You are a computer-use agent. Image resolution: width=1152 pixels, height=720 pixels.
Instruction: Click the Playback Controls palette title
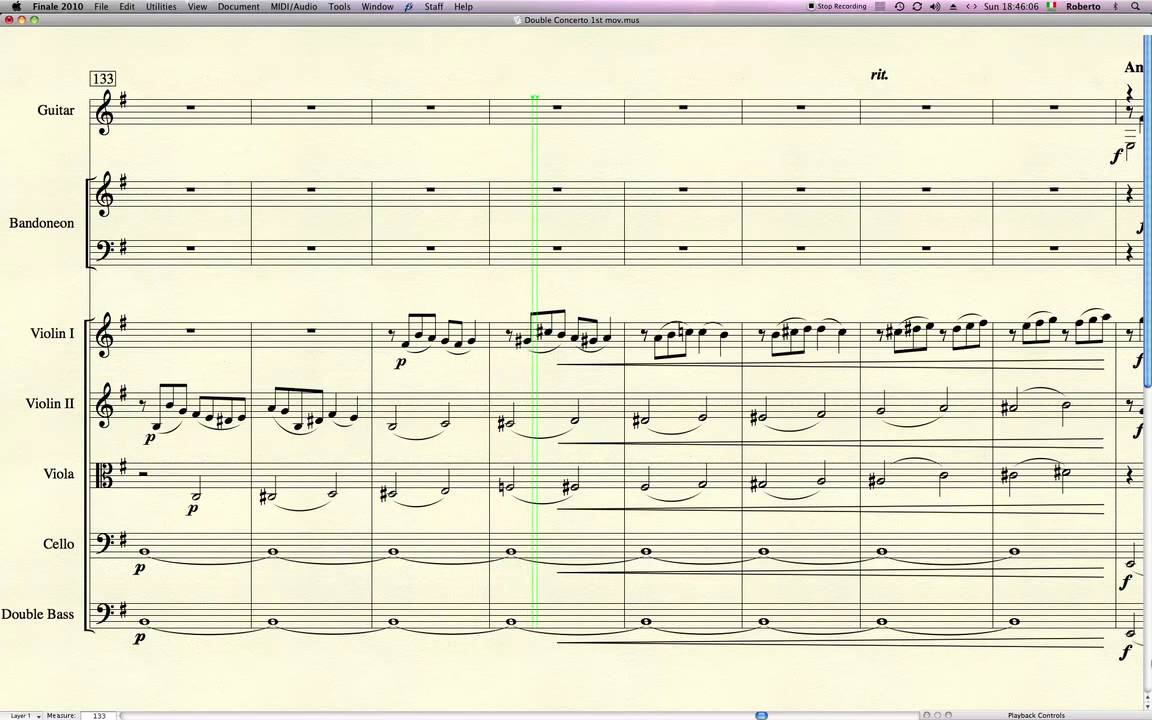point(1036,715)
